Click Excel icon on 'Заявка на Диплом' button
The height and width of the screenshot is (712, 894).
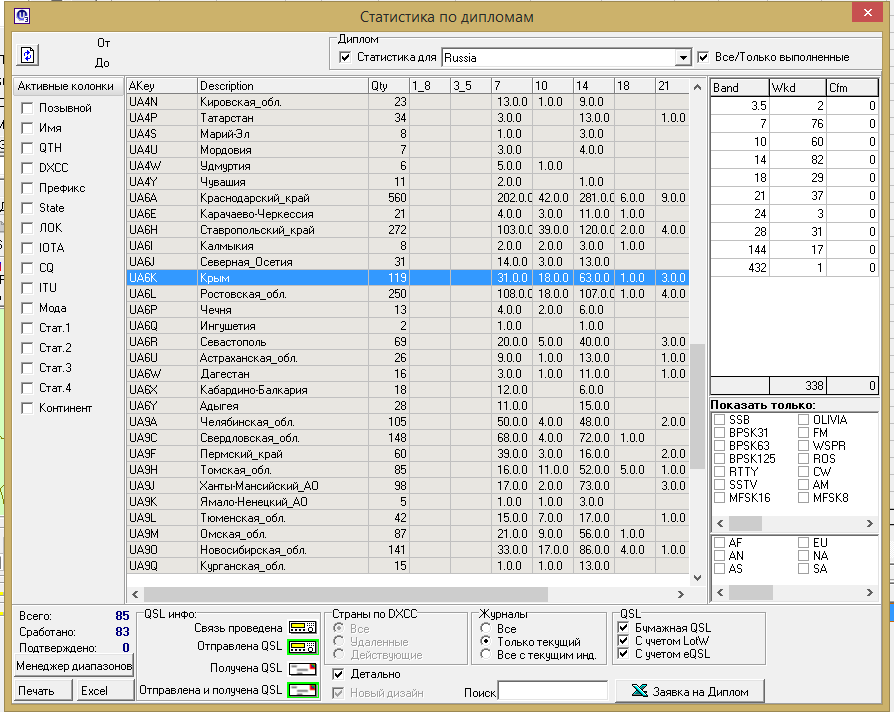click(x=637, y=691)
